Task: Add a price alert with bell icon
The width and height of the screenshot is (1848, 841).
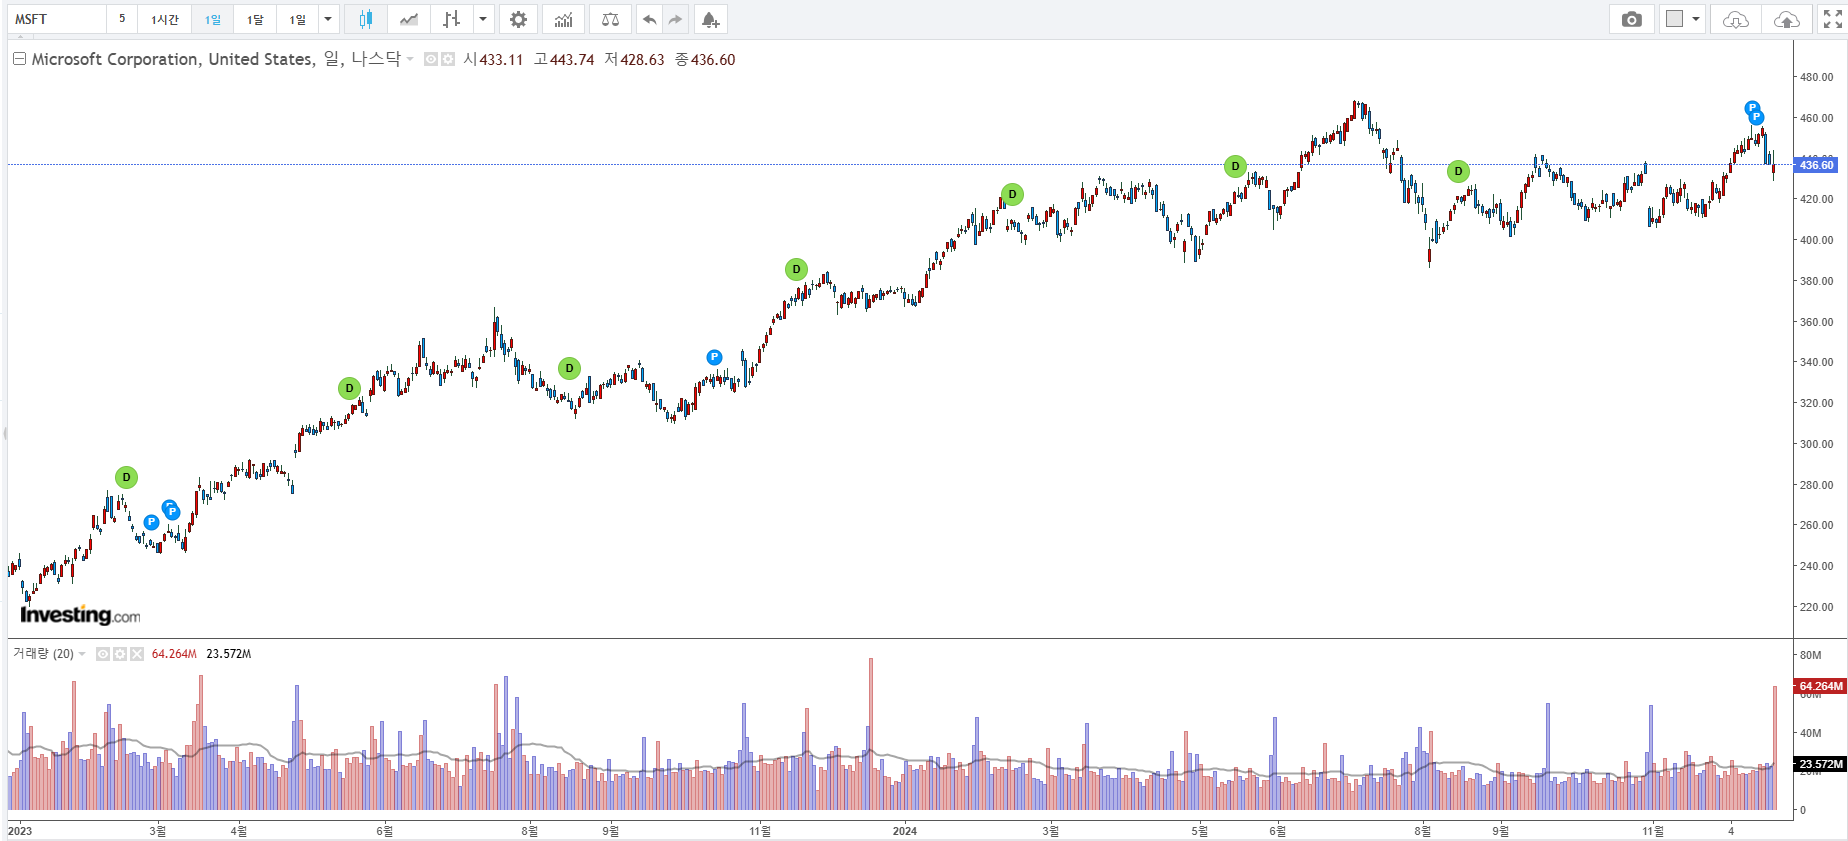Action: [710, 19]
